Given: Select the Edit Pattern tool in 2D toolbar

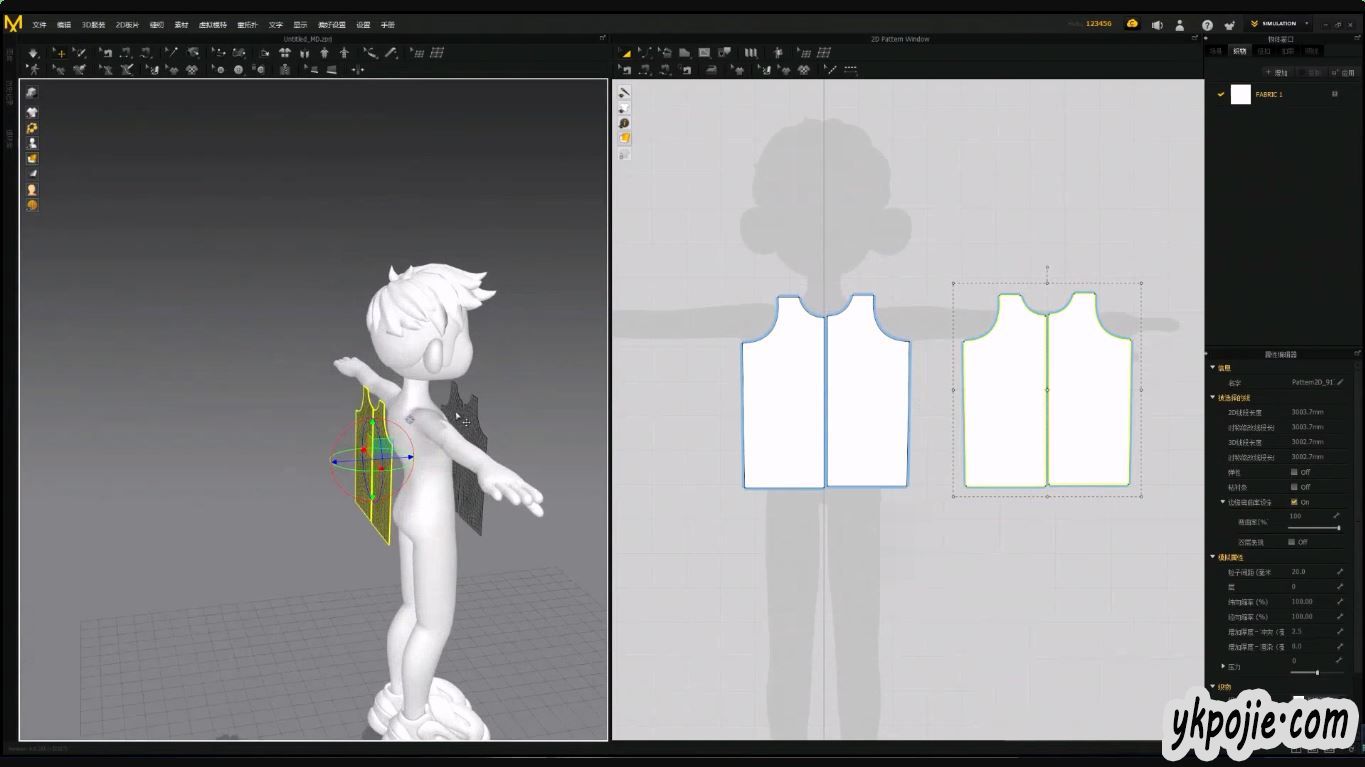Looking at the screenshot, I should coord(645,53).
